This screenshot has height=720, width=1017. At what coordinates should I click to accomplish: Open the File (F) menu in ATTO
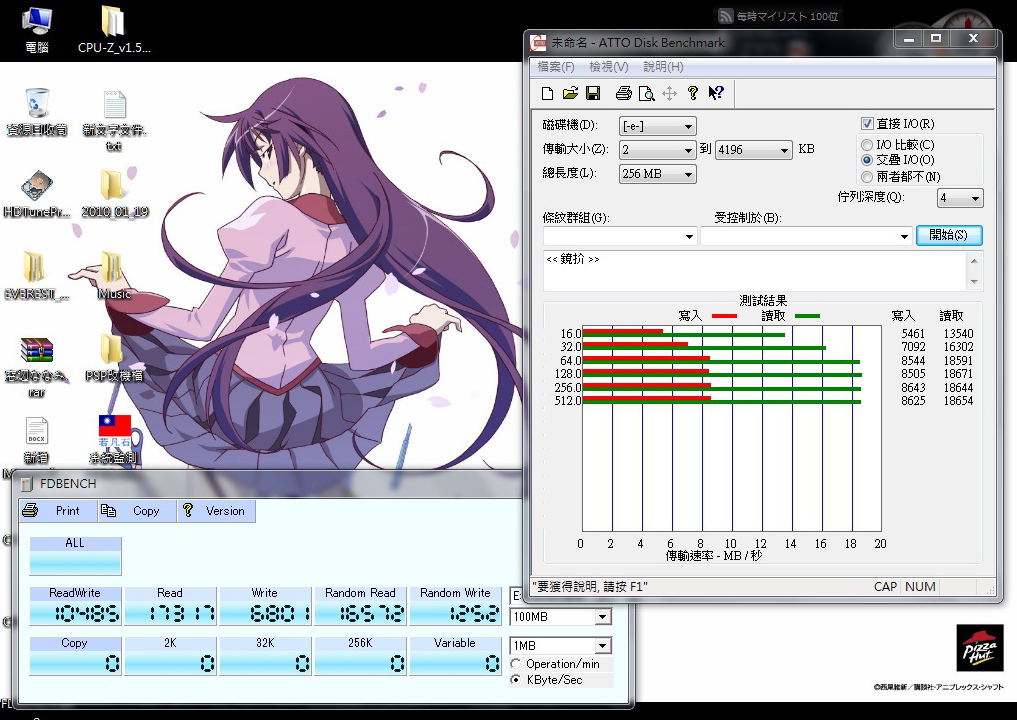(x=556, y=67)
